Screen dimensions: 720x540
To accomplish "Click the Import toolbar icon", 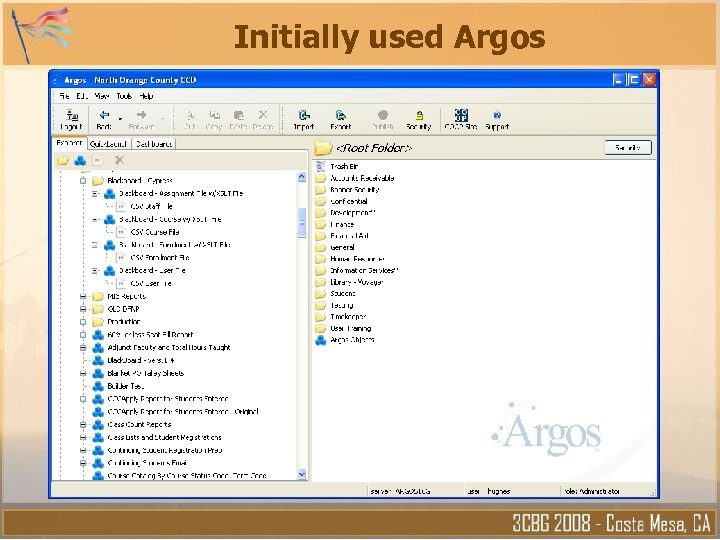I will pyautogui.click(x=304, y=115).
